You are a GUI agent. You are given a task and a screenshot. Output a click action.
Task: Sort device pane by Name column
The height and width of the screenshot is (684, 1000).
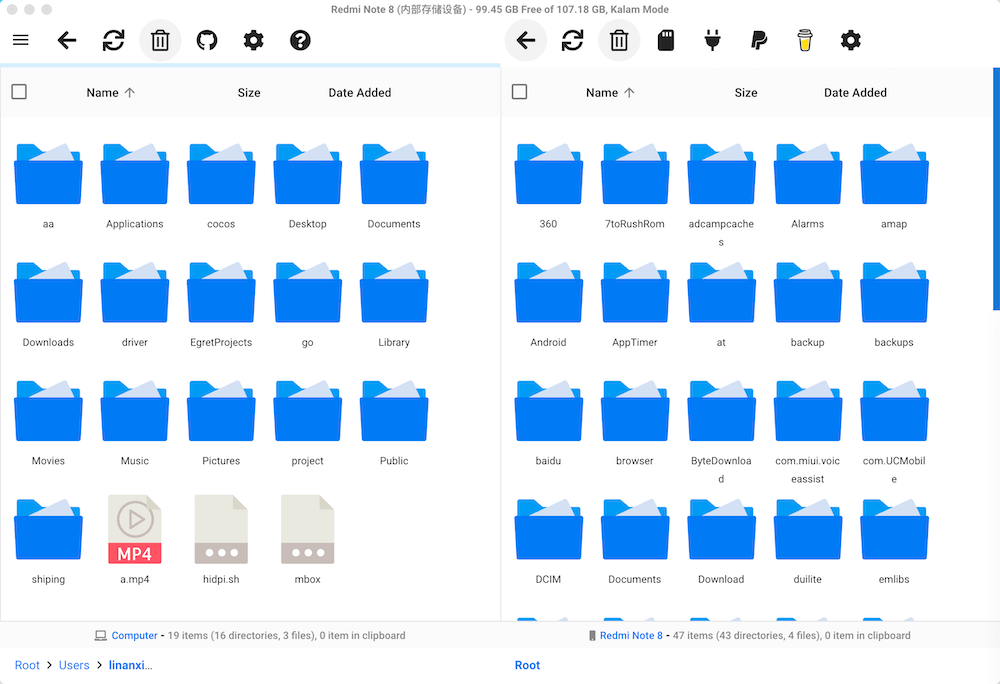click(610, 92)
